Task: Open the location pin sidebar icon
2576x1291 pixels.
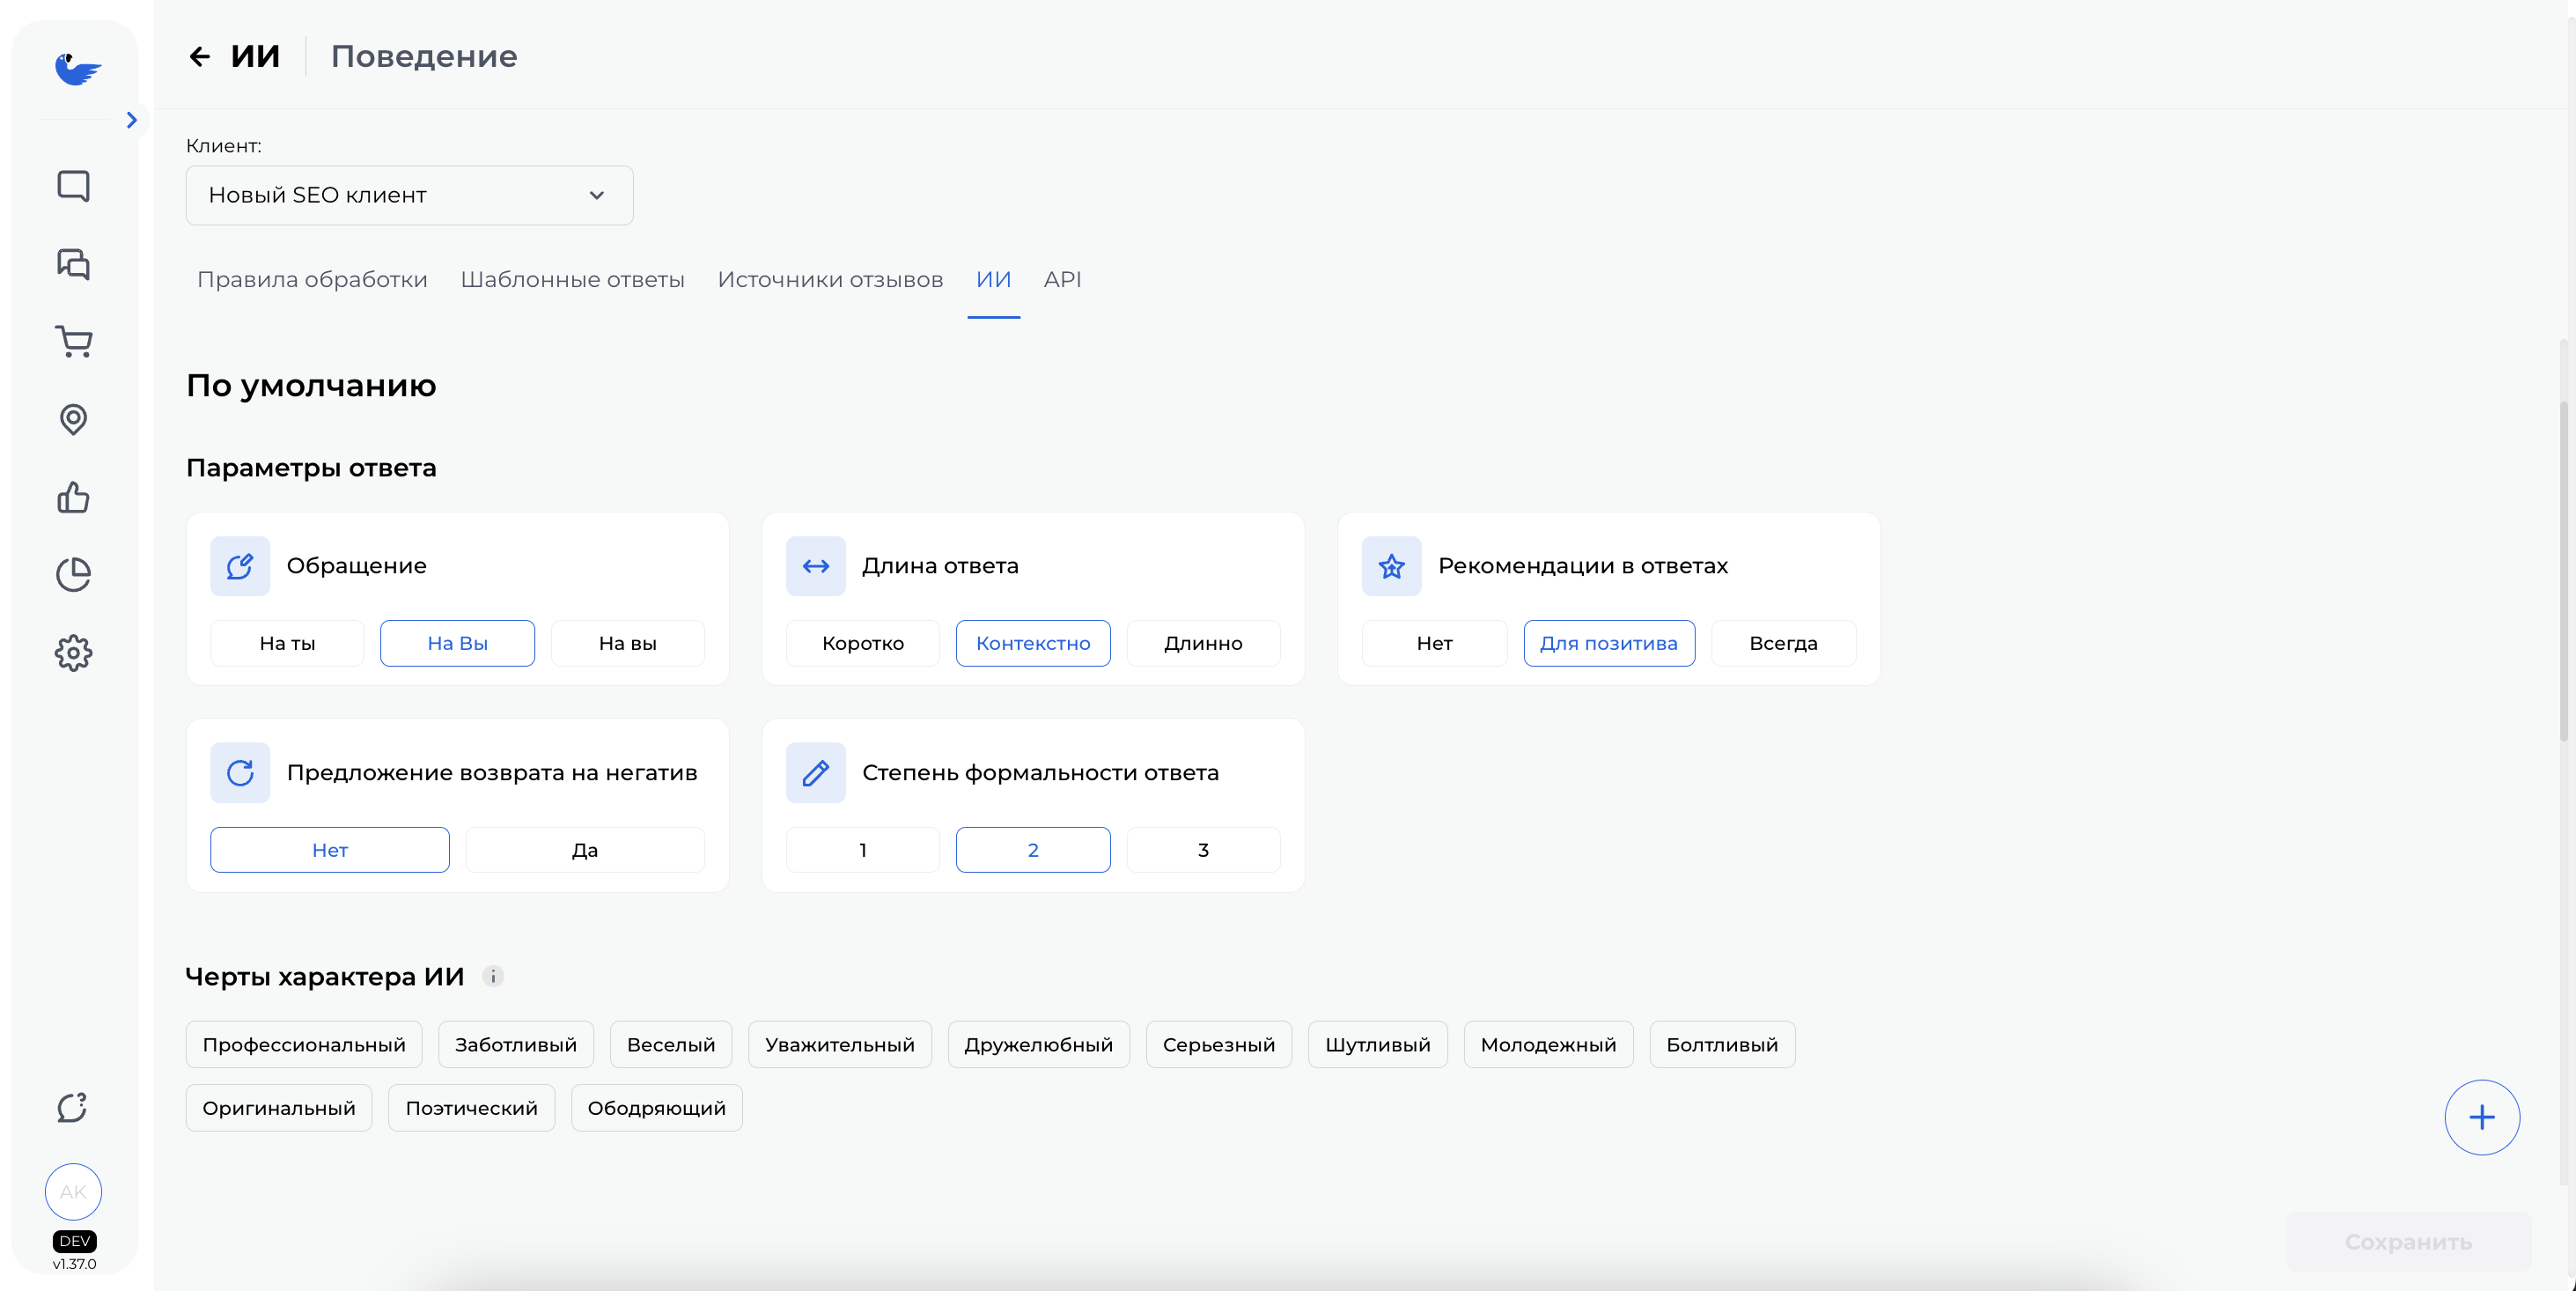Action: [x=73, y=419]
